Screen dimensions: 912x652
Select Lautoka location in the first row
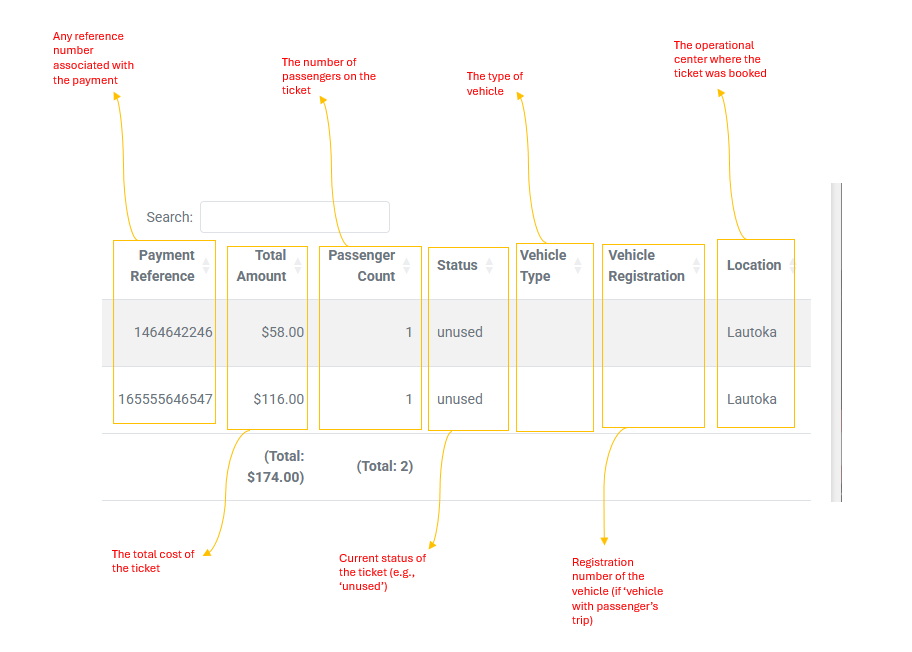752,332
